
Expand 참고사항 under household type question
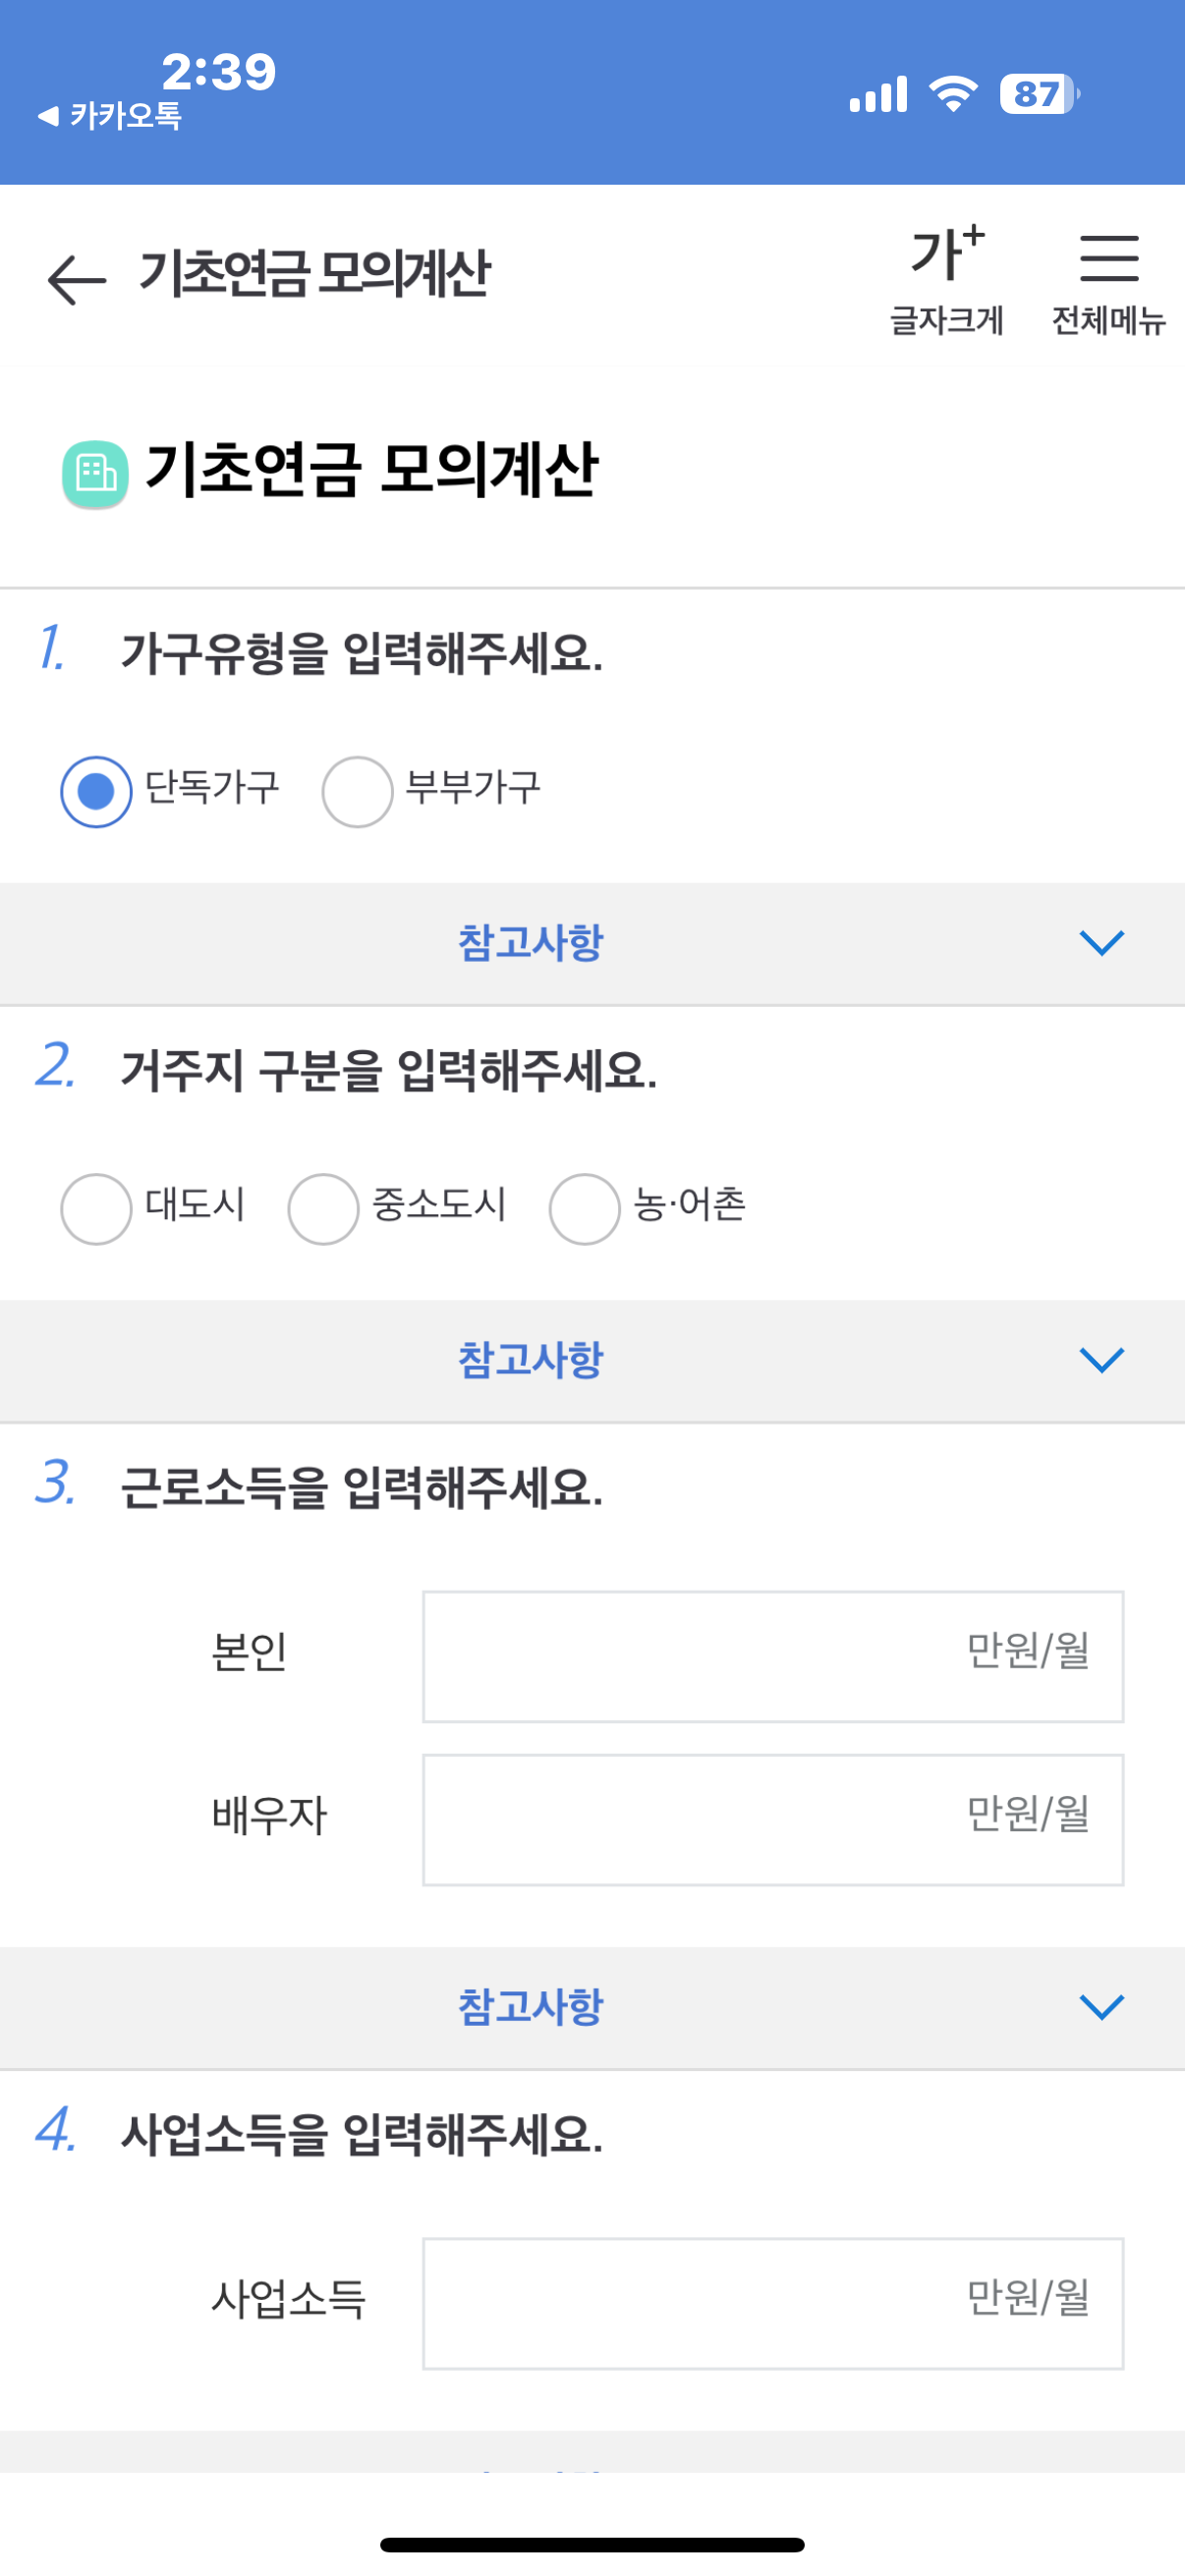[592, 943]
